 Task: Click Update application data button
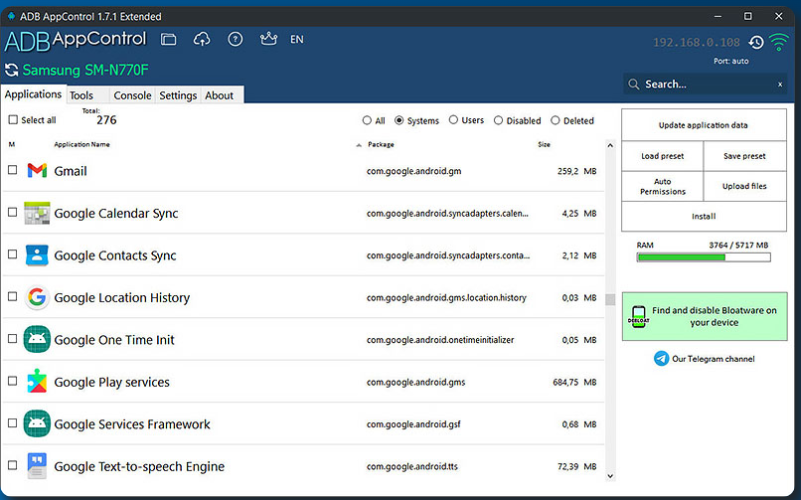click(x=703, y=125)
